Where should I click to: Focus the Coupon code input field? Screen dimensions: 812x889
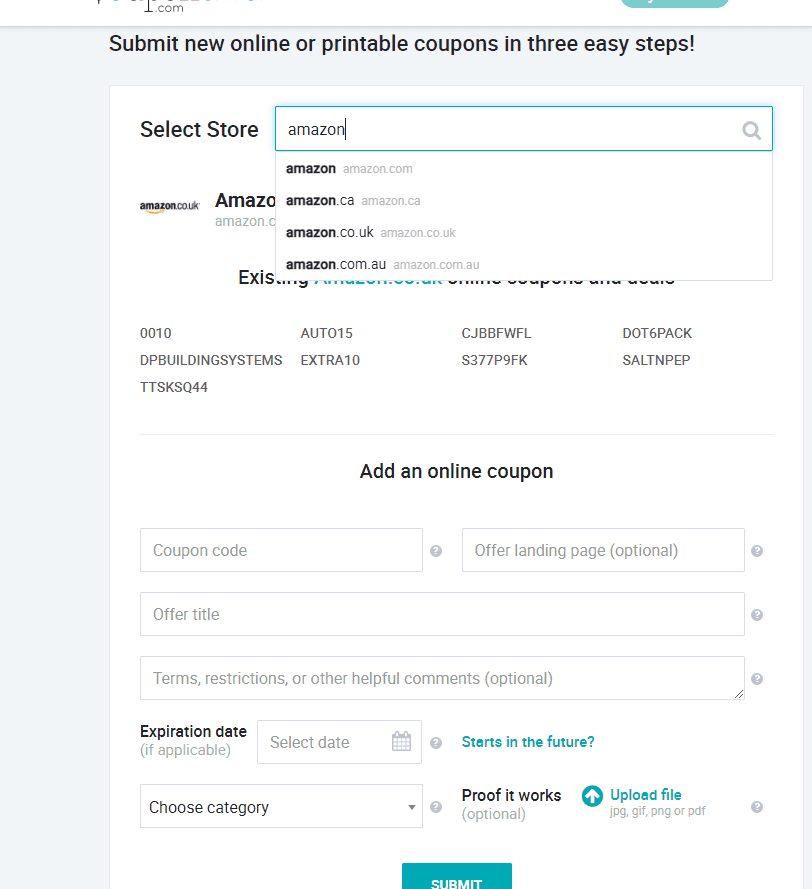point(281,550)
